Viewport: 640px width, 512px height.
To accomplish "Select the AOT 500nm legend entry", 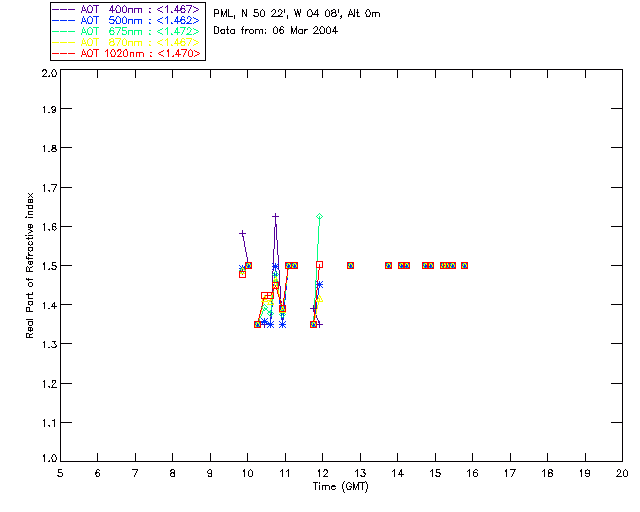I will (126, 20).
